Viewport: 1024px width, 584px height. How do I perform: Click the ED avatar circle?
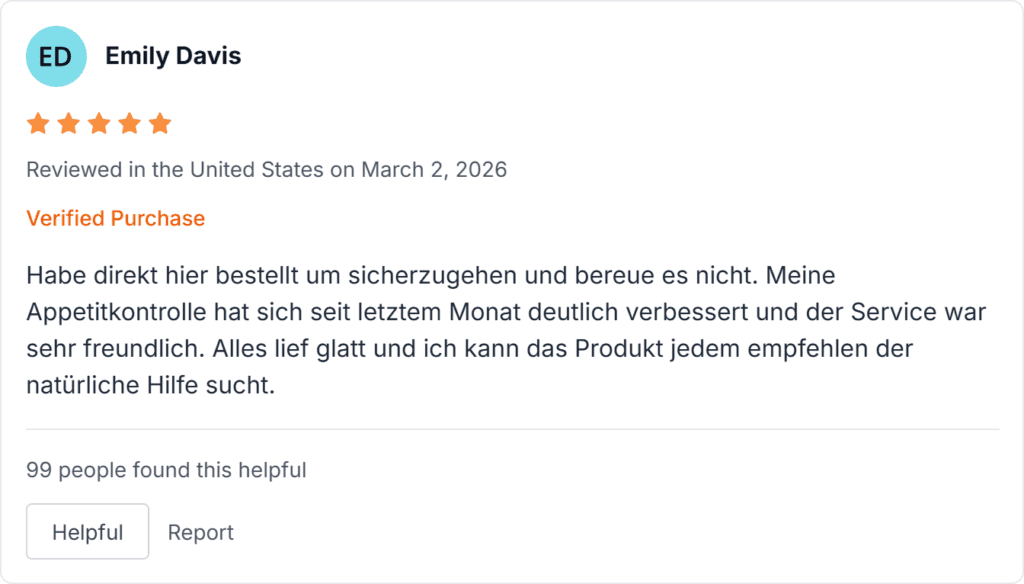(55, 57)
